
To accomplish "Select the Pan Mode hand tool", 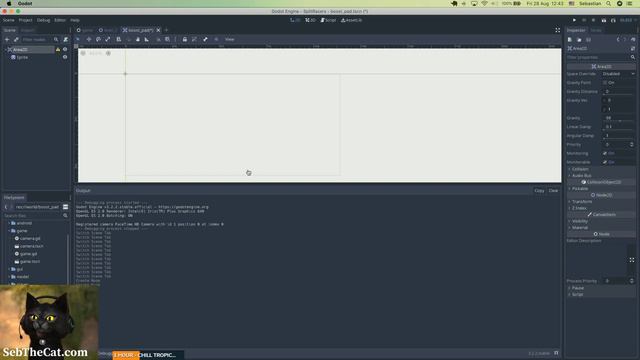I will (138, 40).
